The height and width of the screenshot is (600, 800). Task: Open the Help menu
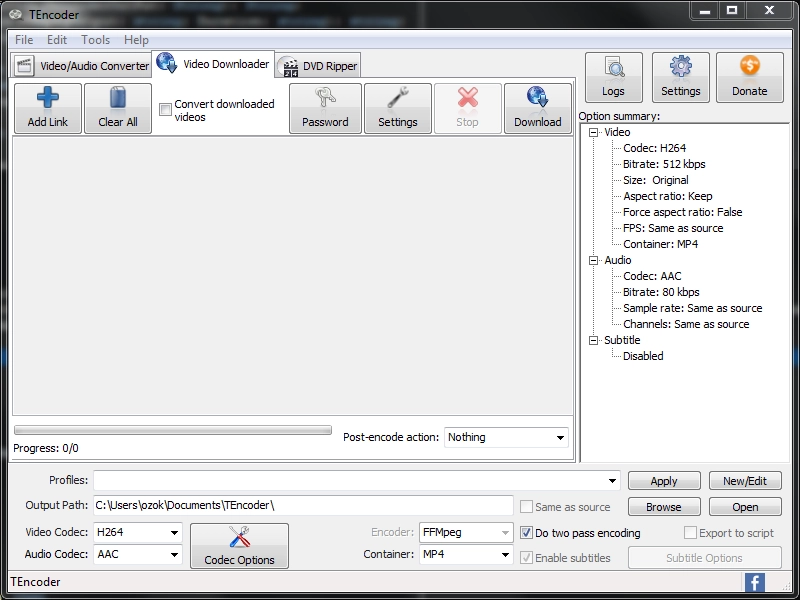(x=136, y=40)
